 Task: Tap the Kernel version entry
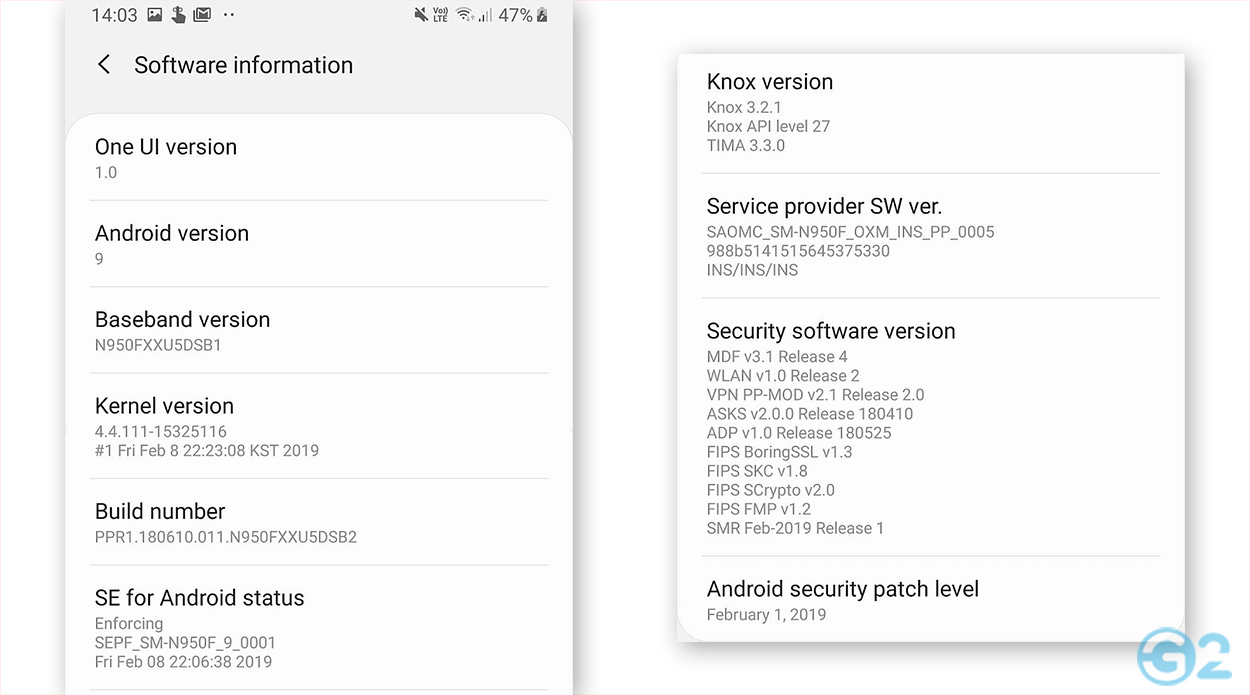click(319, 427)
